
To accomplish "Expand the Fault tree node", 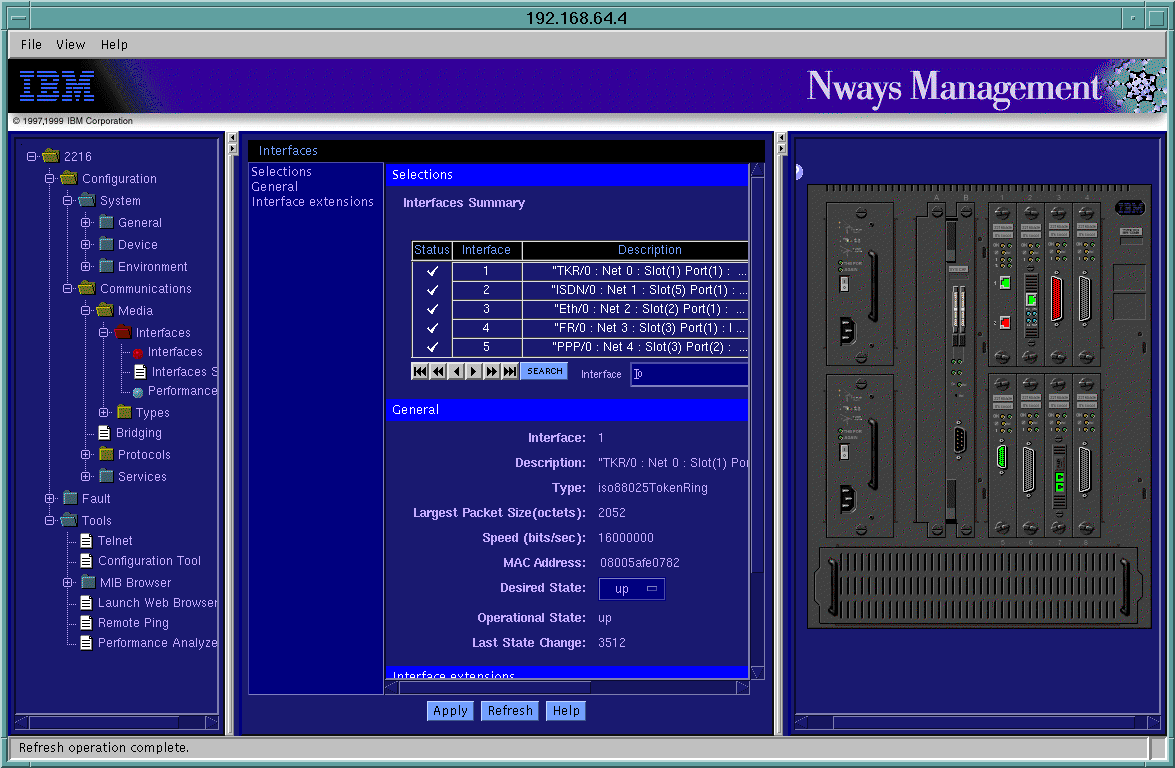I will (47, 498).
